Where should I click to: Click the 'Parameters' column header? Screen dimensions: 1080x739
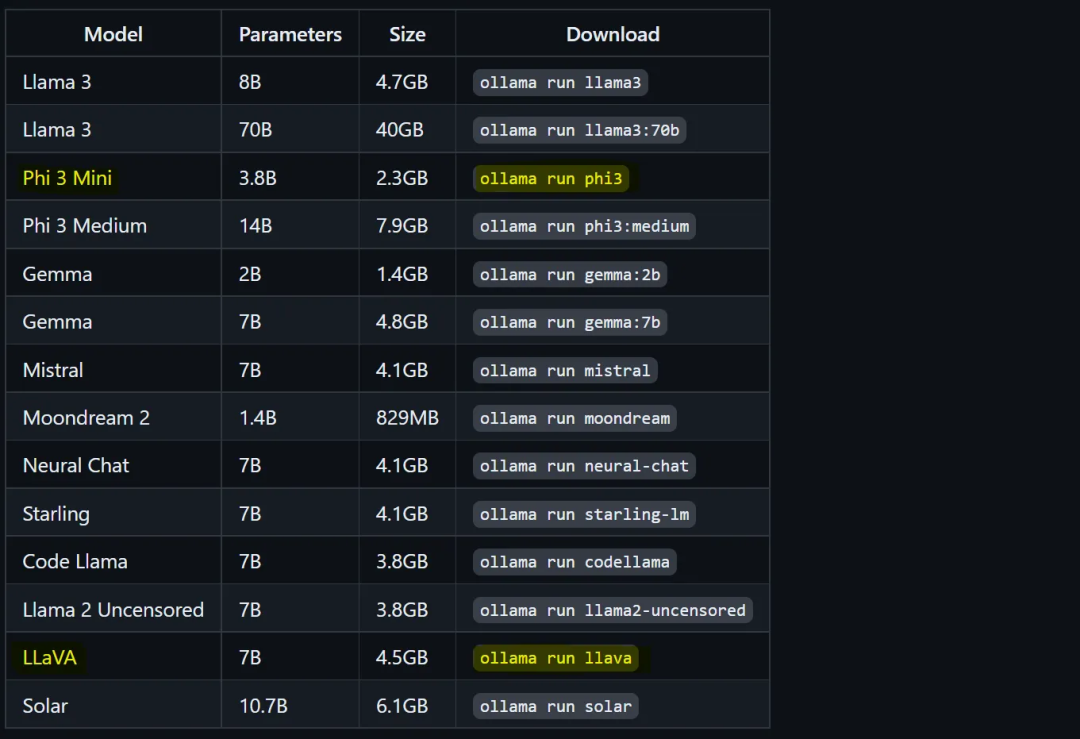point(290,34)
